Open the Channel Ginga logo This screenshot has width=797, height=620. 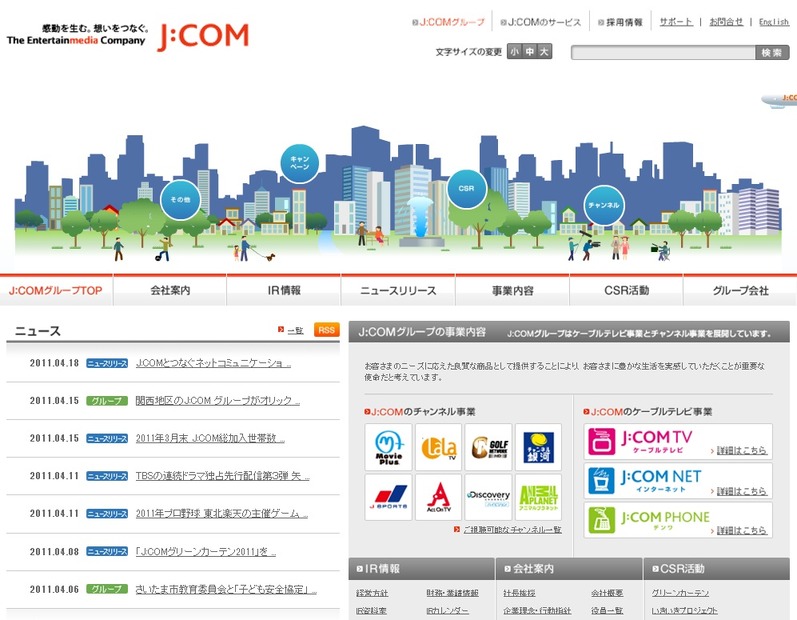click(538, 447)
